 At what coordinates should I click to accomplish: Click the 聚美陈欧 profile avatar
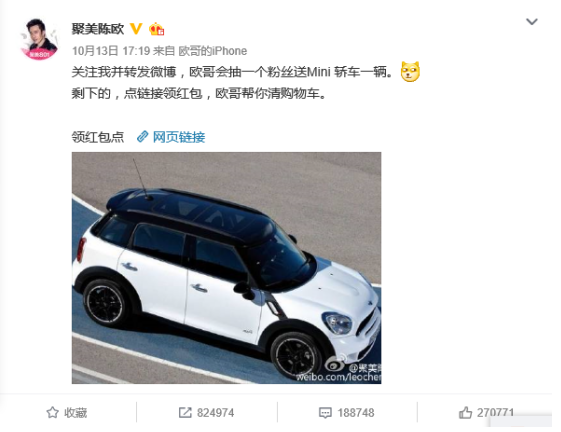39,39
